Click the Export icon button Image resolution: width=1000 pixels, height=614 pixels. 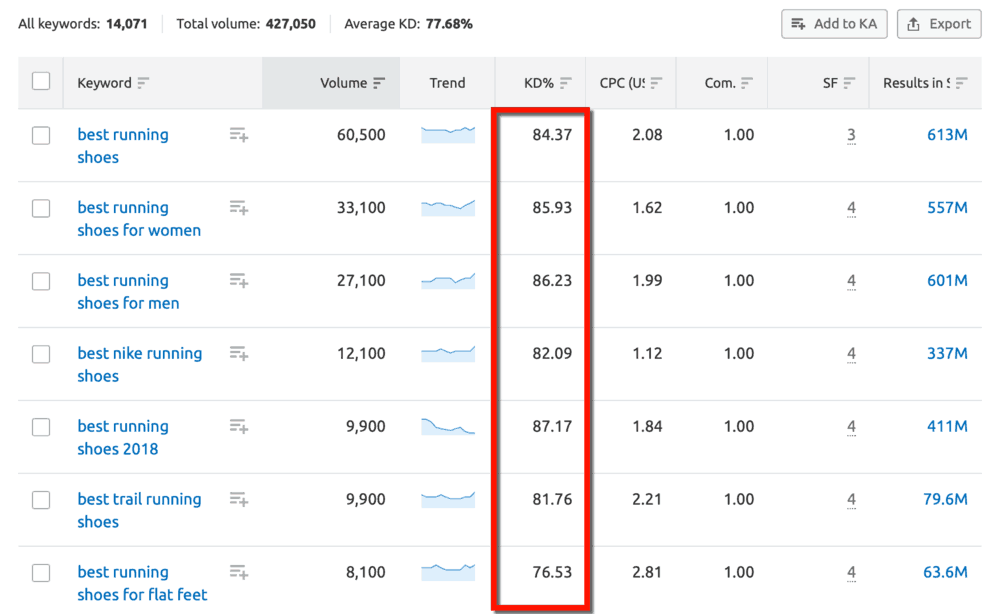[x=938, y=24]
